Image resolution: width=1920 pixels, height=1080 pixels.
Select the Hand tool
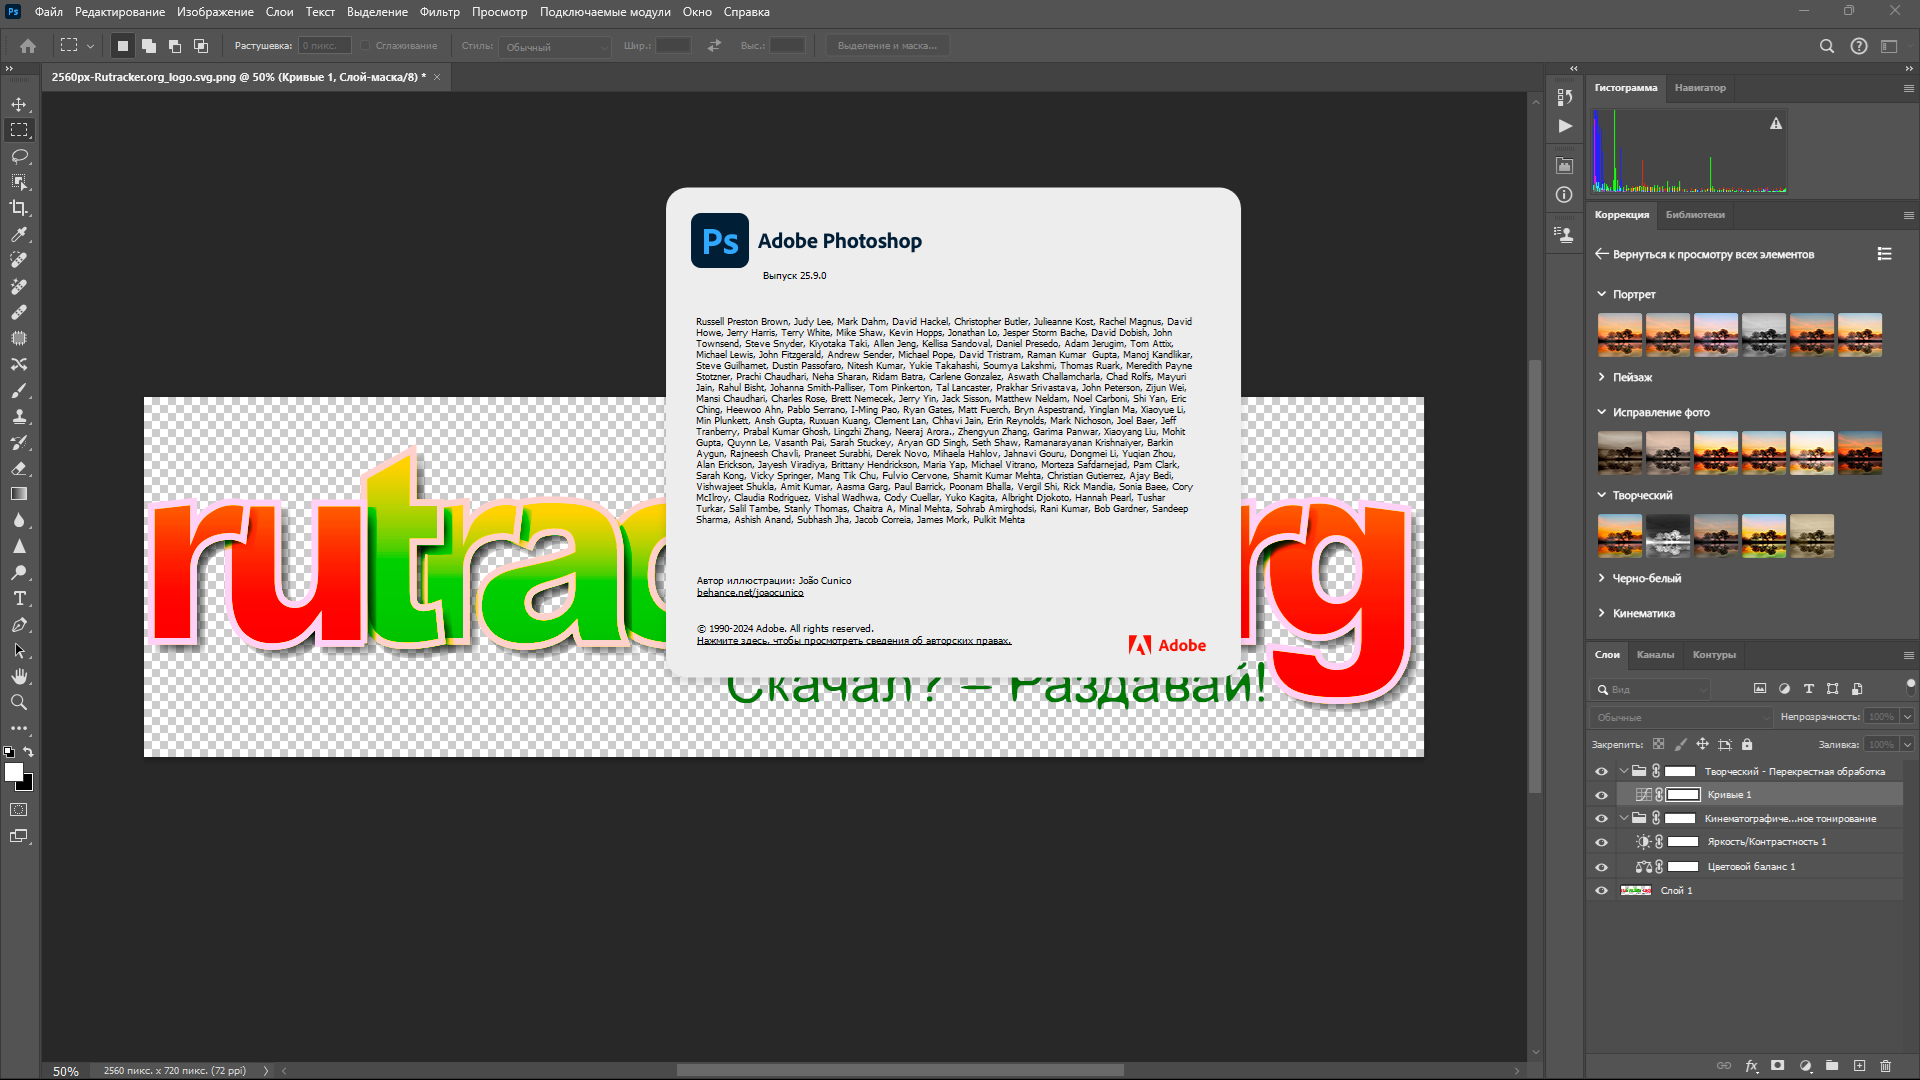pos(19,676)
